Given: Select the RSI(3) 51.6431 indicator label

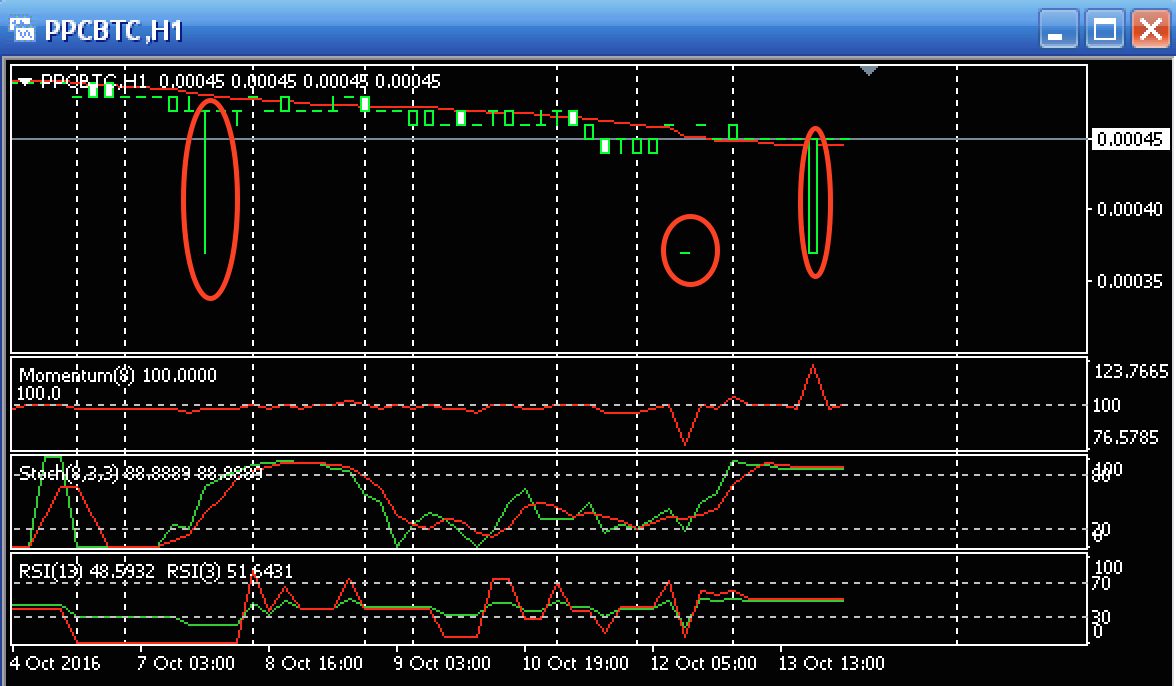Looking at the screenshot, I should [230, 571].
